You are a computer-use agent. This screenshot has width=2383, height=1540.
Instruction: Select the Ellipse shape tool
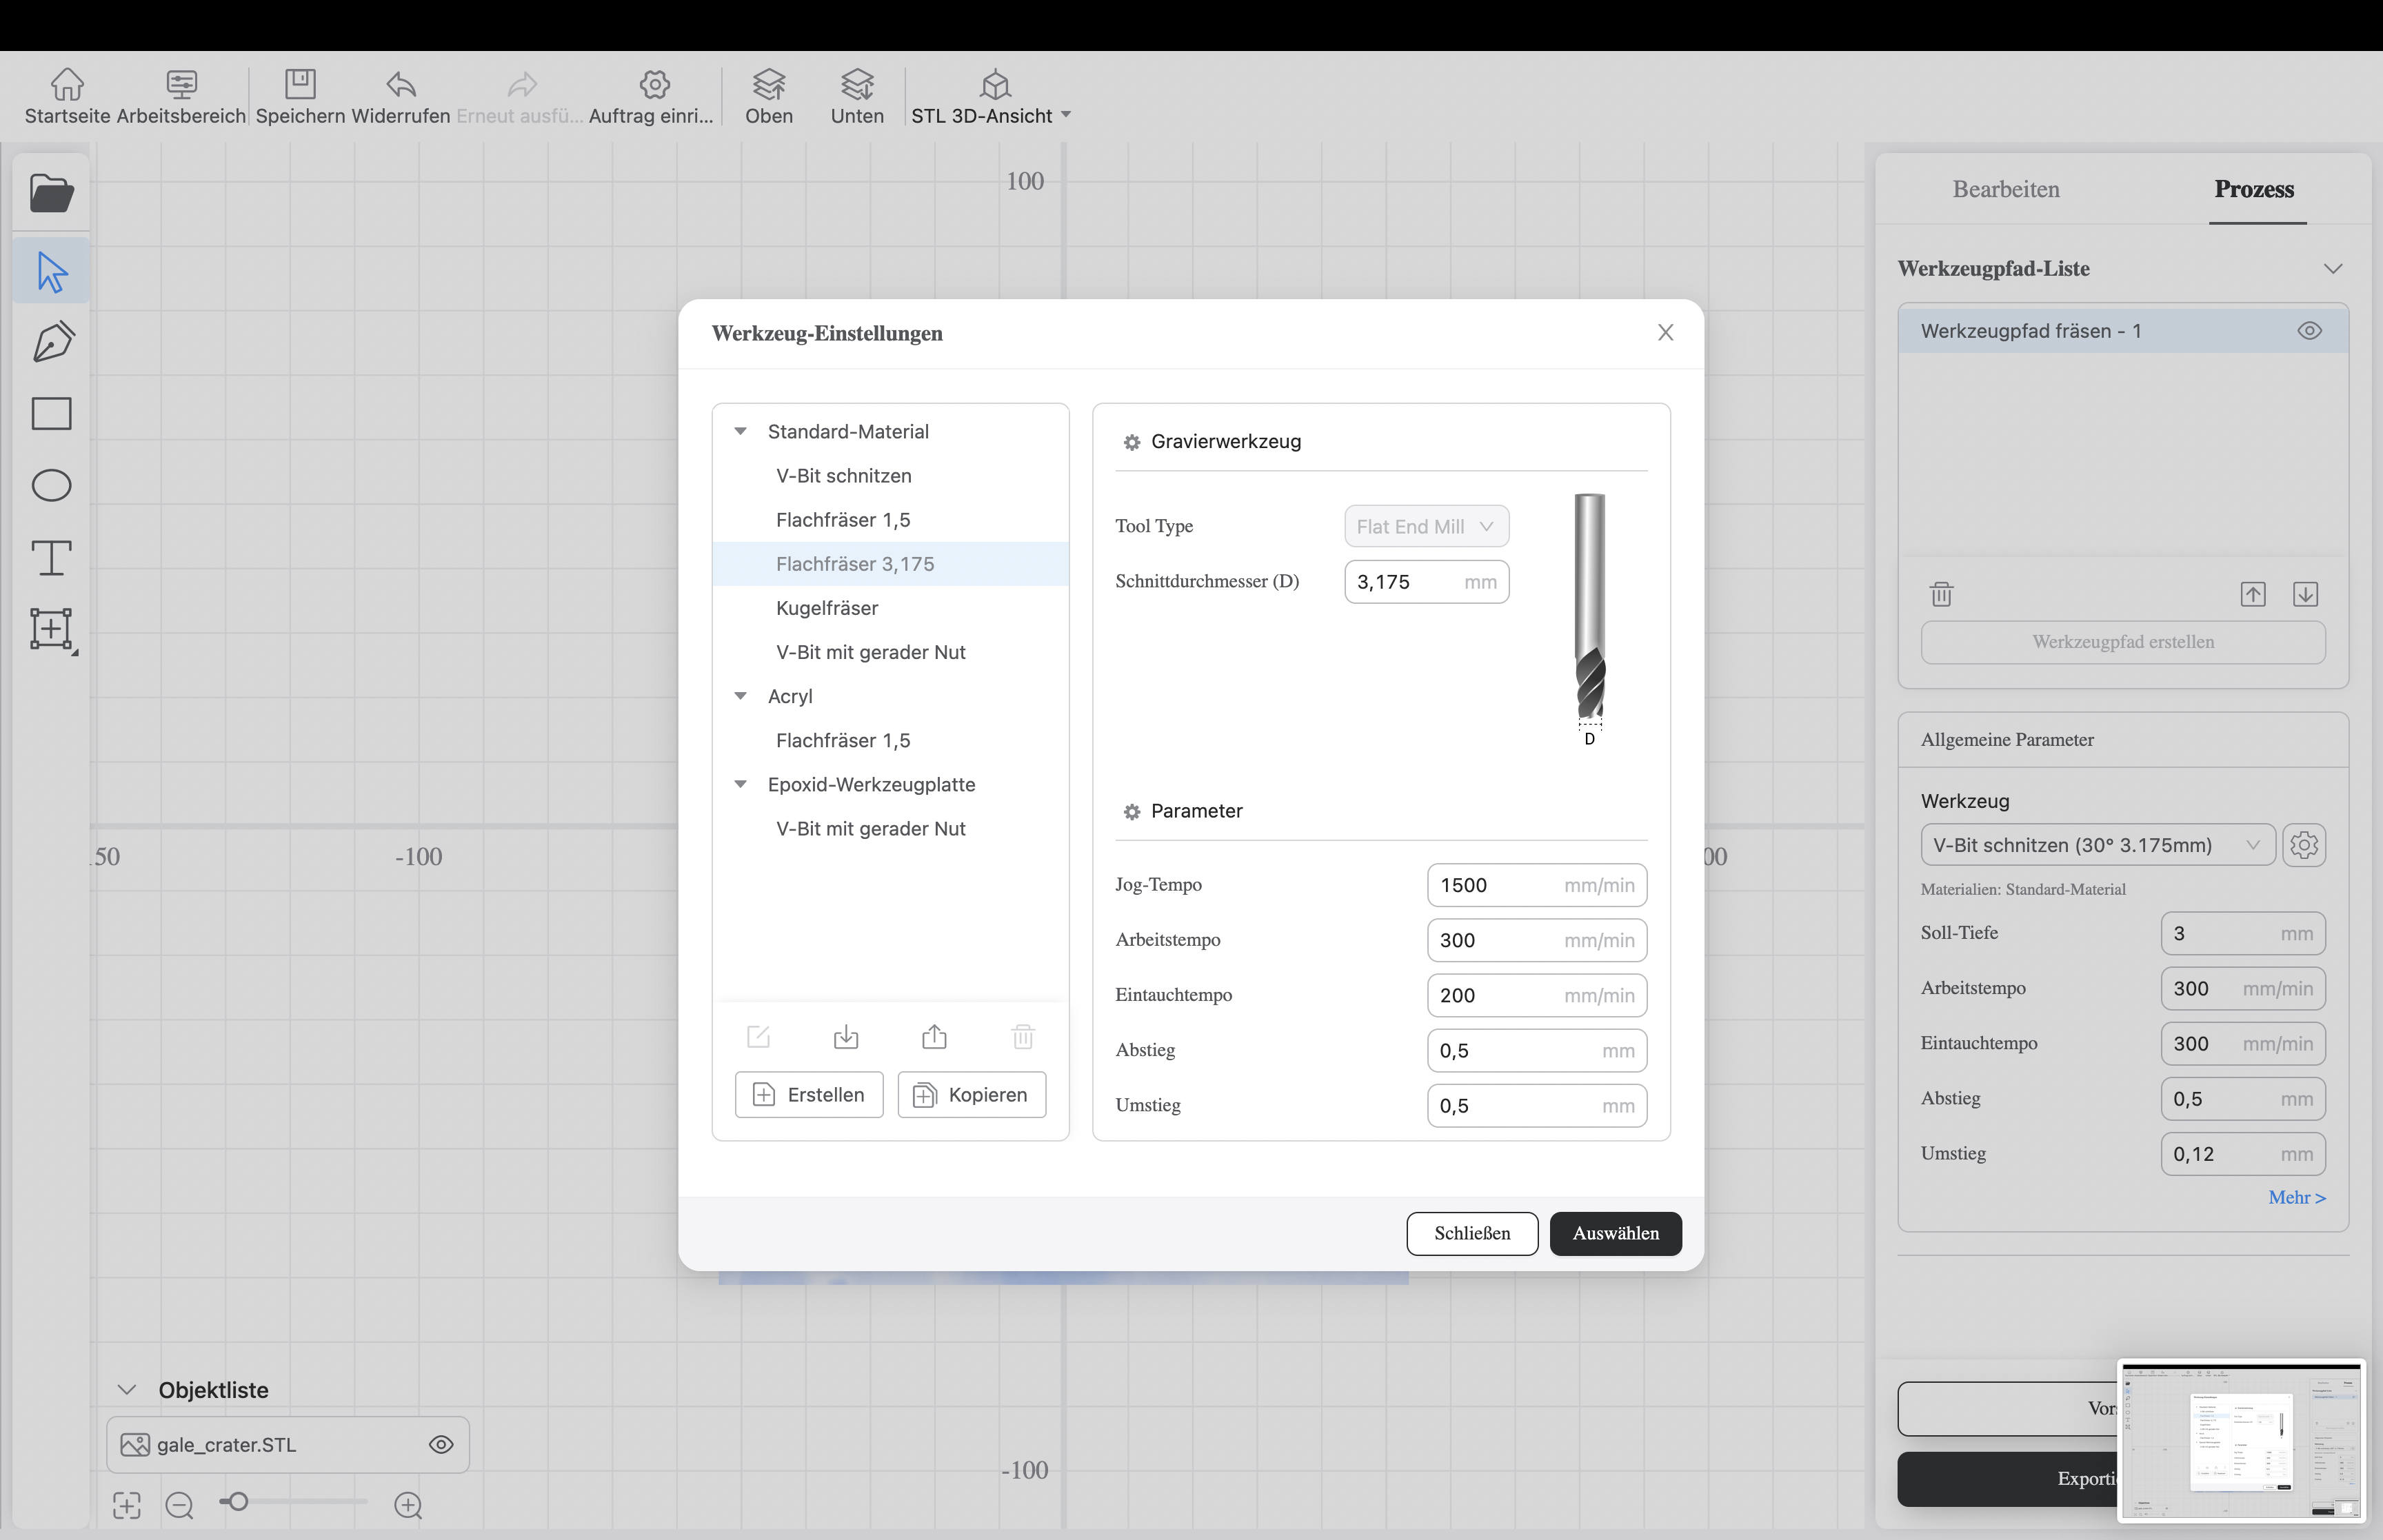tap(51, 486)
